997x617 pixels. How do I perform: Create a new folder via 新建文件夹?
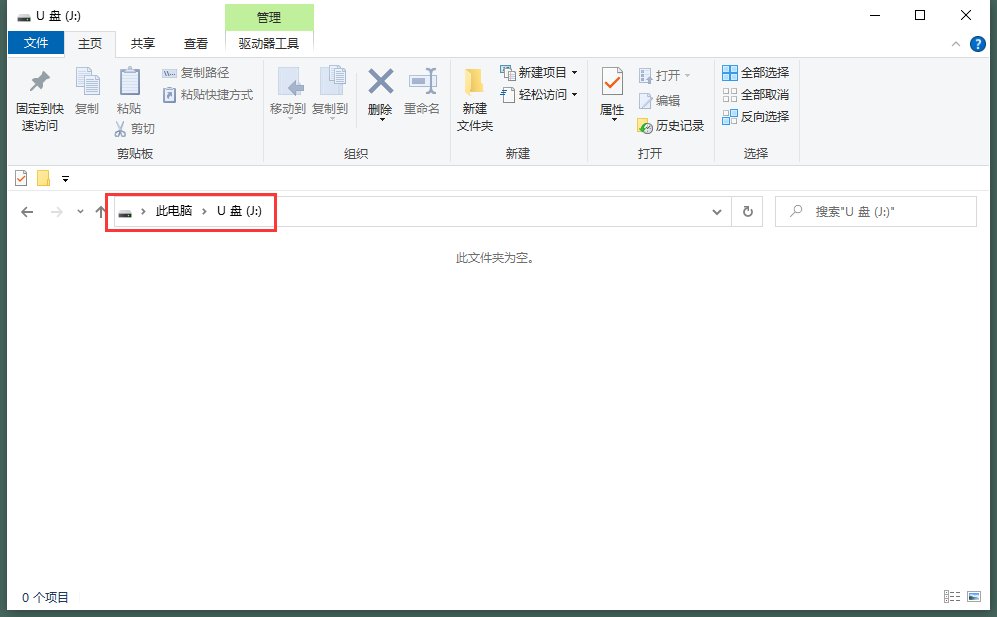click(473, 95)
